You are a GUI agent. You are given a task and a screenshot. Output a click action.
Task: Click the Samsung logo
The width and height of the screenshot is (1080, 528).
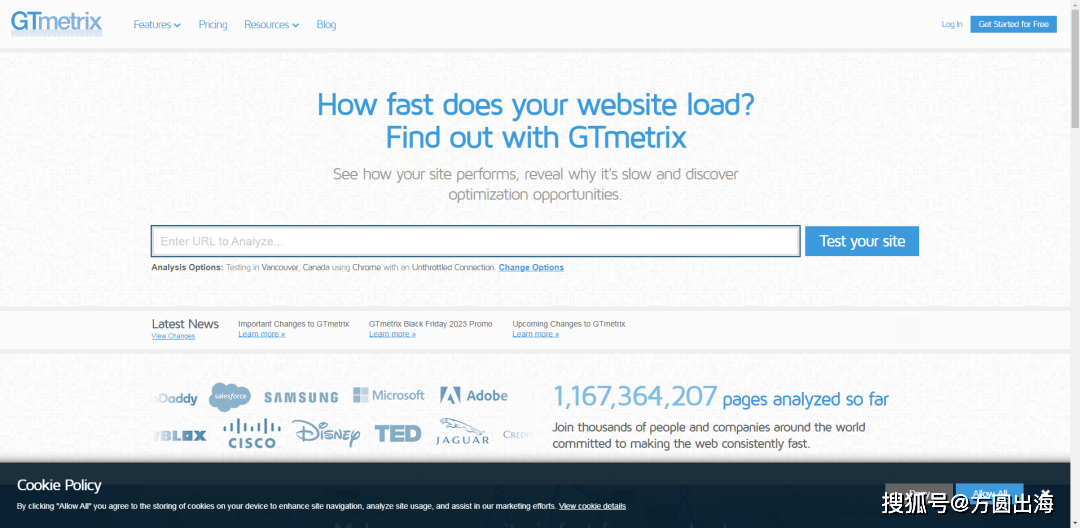pos(301,397)
